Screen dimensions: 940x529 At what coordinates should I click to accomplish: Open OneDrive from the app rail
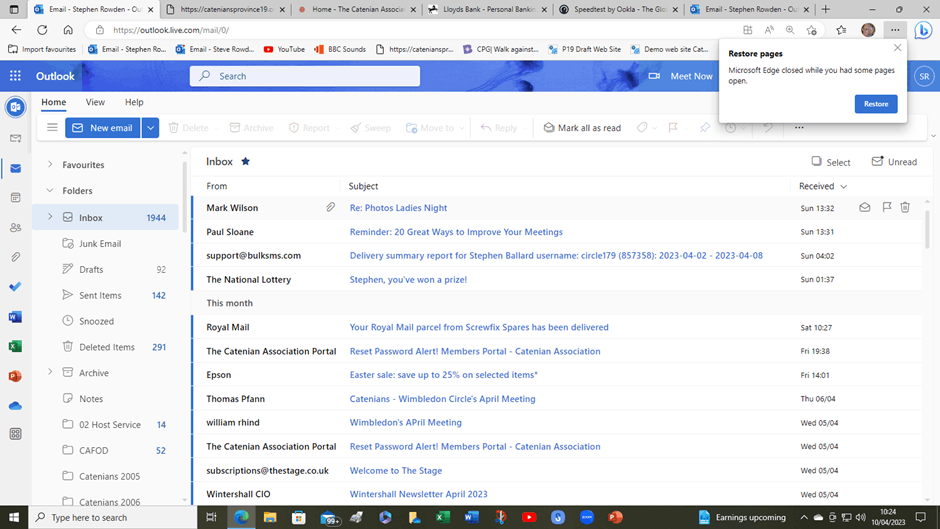point(16,406)
